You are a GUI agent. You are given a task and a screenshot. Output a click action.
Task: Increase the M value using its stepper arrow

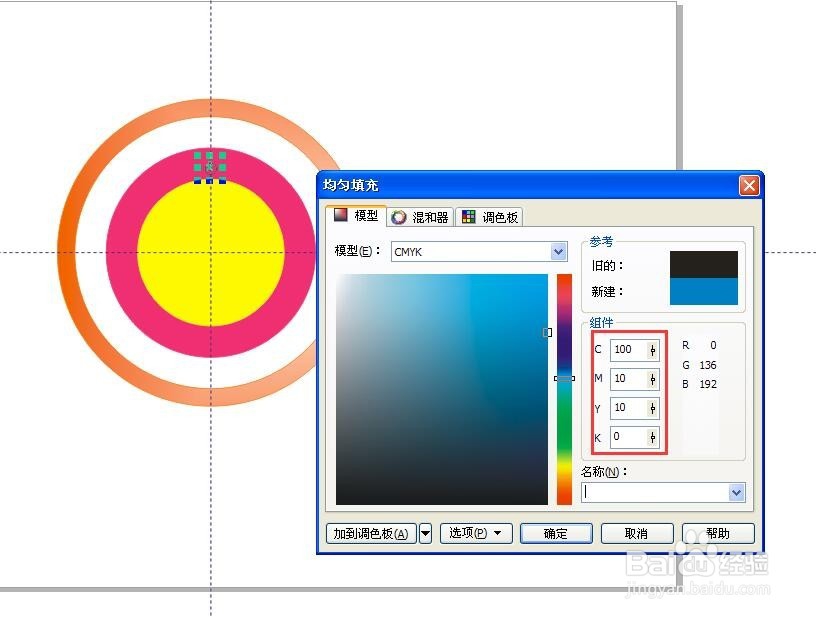tap(651, 375)
